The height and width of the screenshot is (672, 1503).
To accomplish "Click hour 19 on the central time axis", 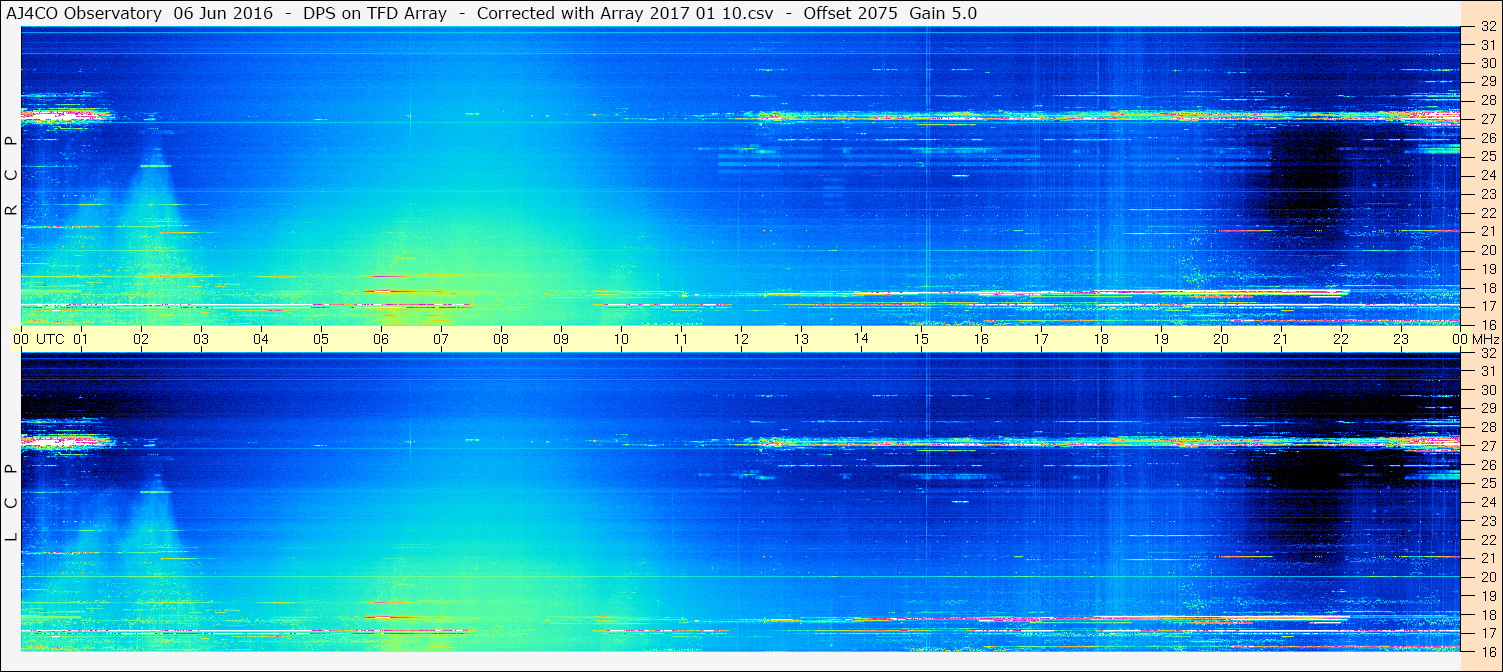I will 1161,339.
